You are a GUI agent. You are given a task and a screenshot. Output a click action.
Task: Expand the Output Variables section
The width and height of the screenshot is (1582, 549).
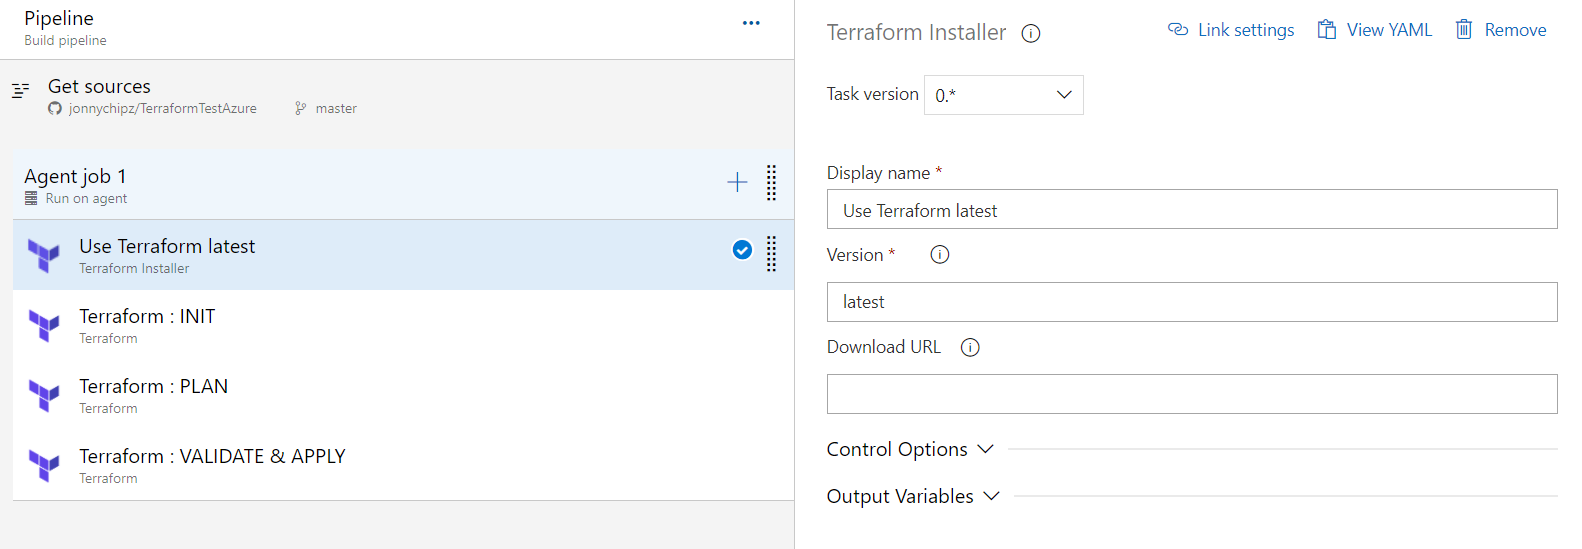[913, 497]
